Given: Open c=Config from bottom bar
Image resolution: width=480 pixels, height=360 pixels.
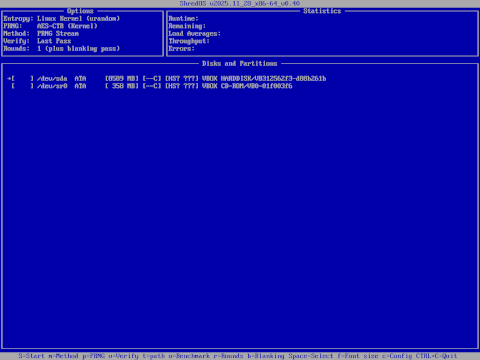Looking at the screenshot, I should pos(397,356).
